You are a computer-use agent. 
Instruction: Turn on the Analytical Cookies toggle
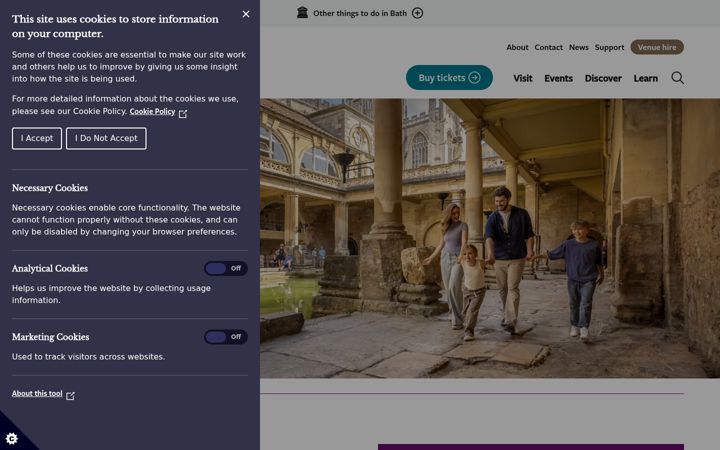coord(225,269)
